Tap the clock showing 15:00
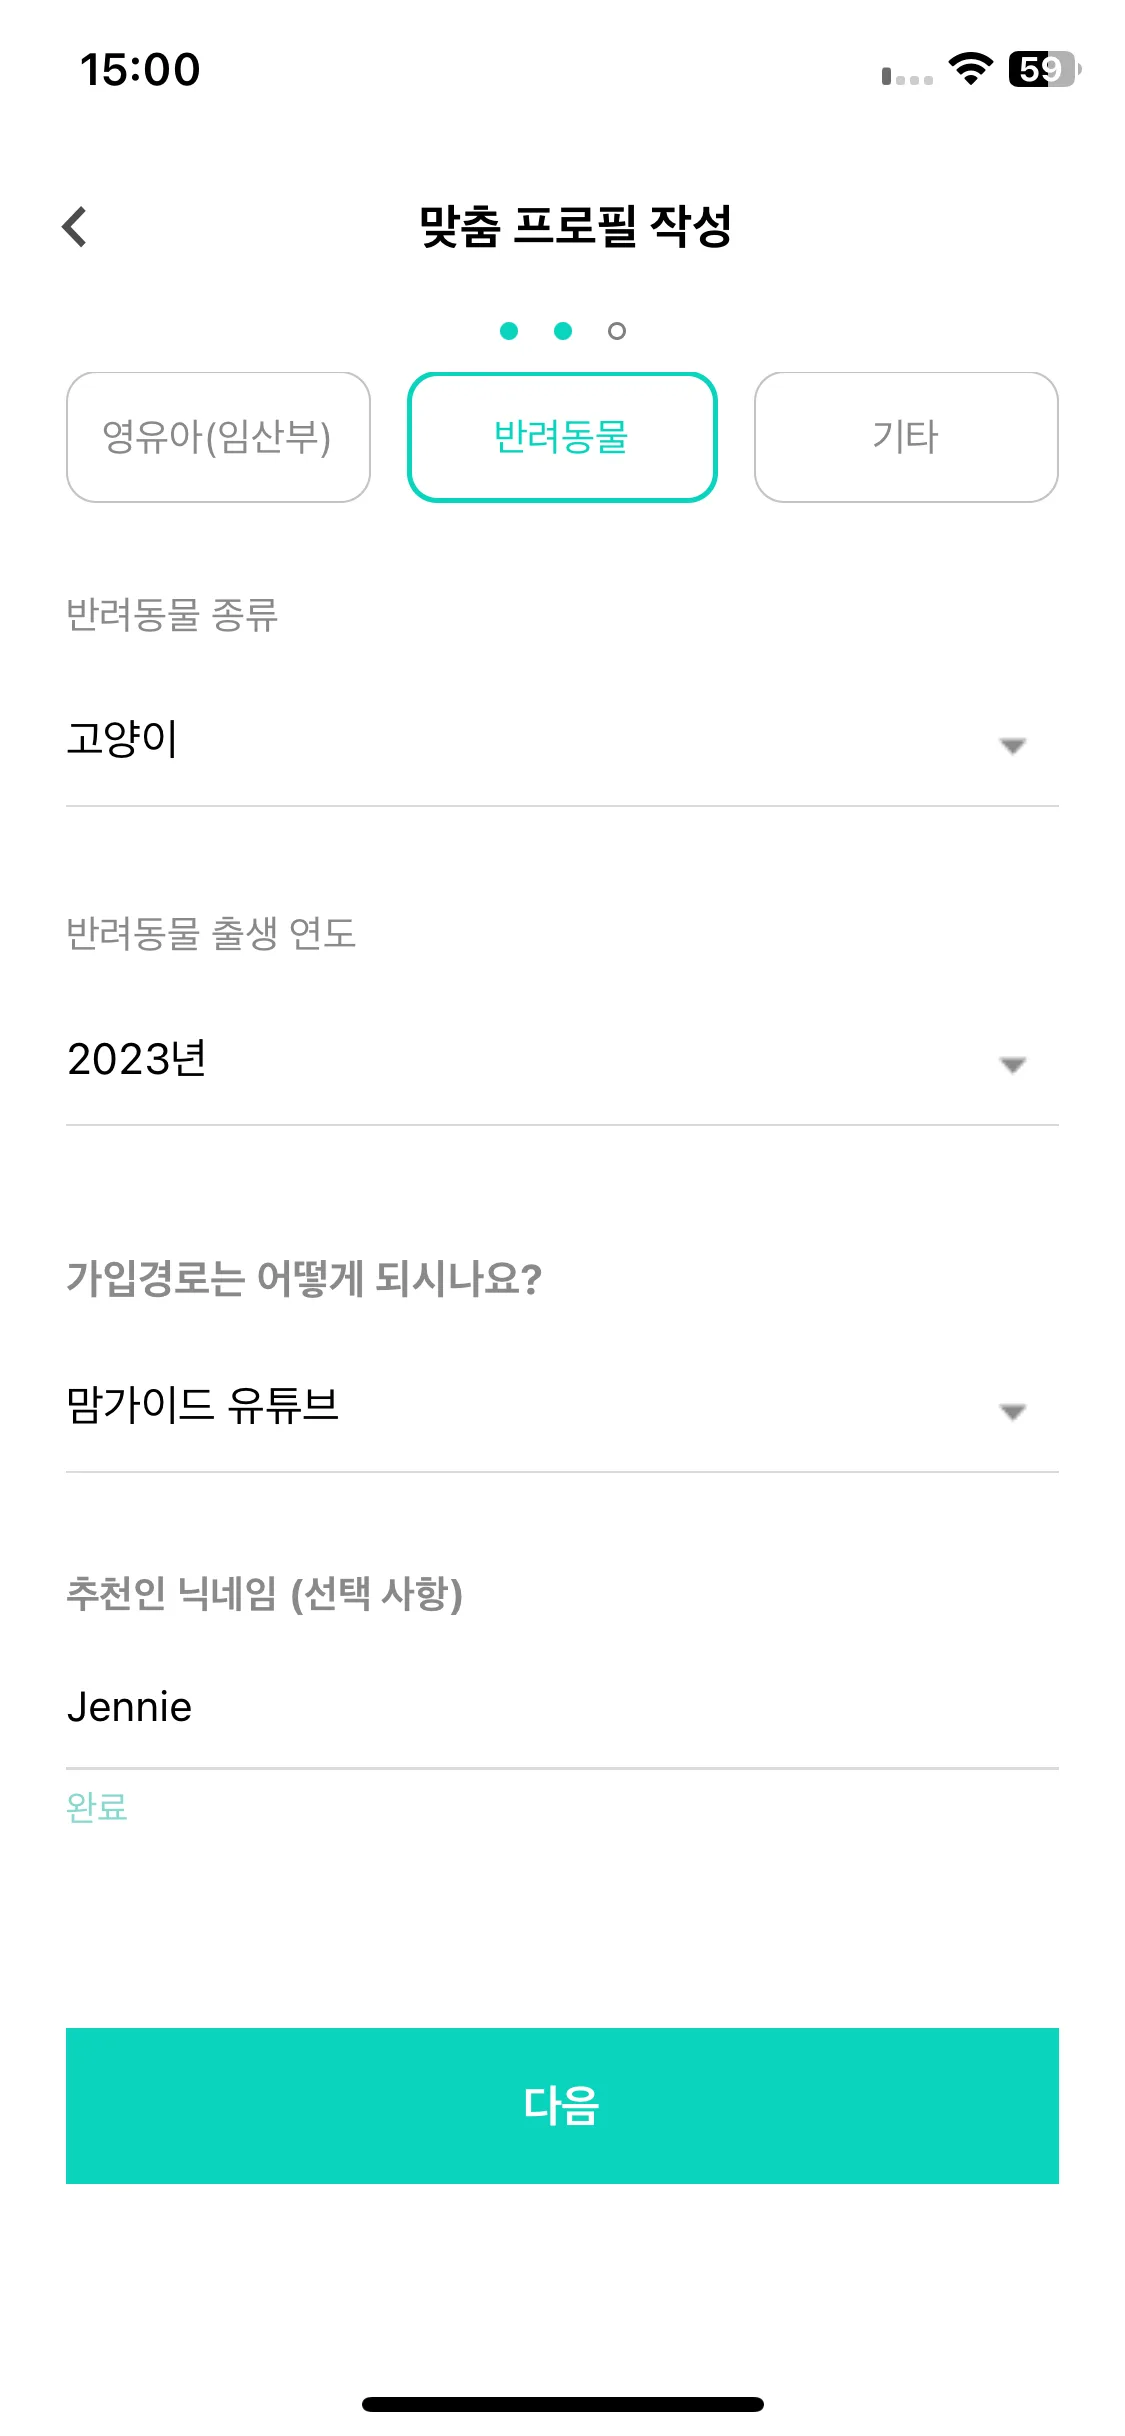1125x2436 pixels. 140,70
